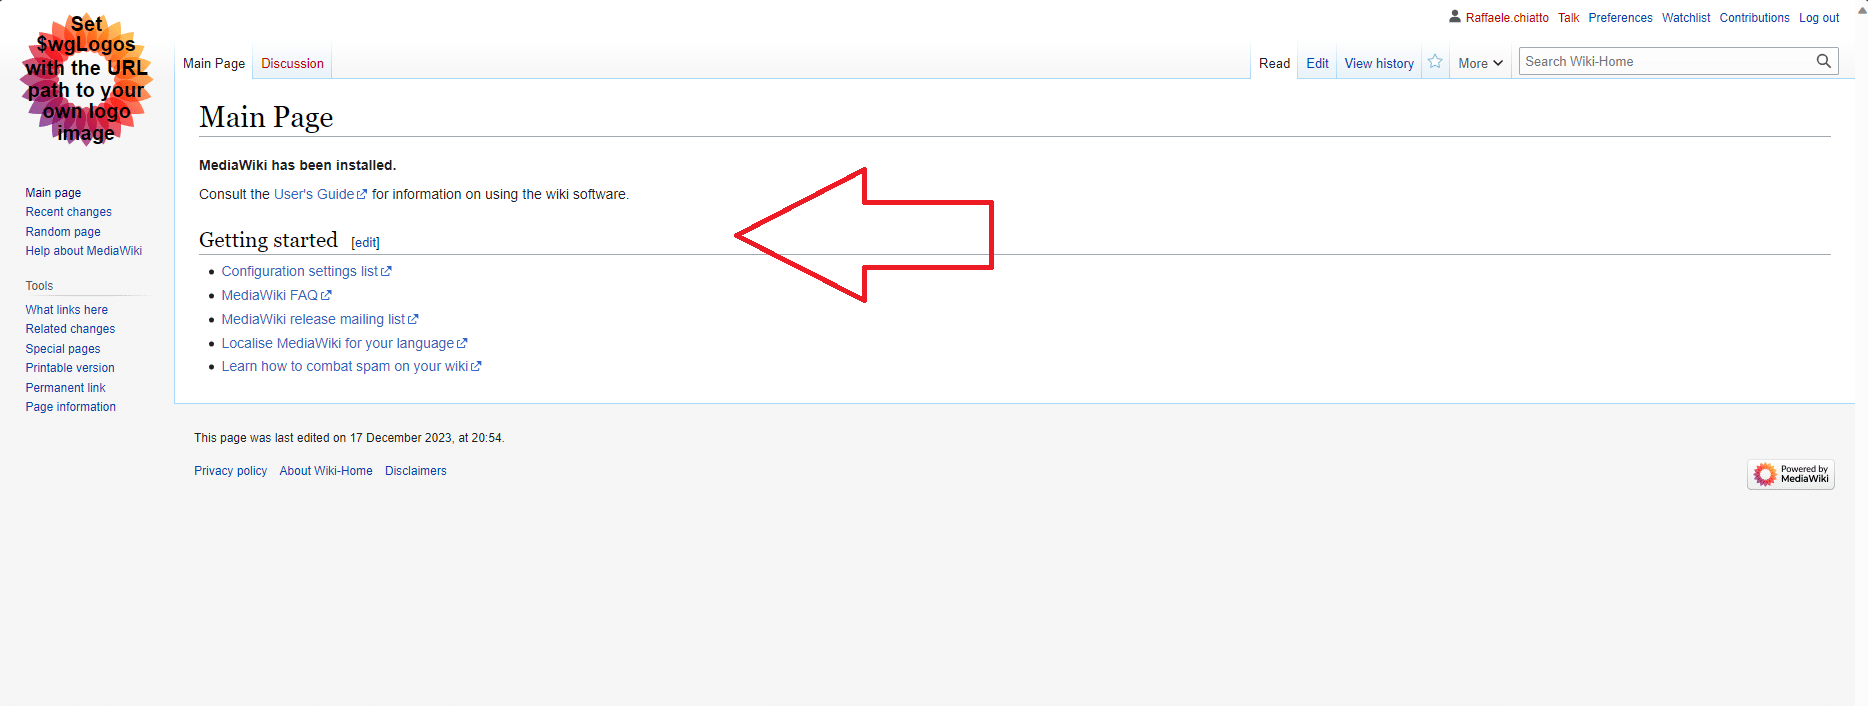Click the Powered by MediaWiki badge
This screenshot has width=1868, height=706.
tap(1791, 474)
